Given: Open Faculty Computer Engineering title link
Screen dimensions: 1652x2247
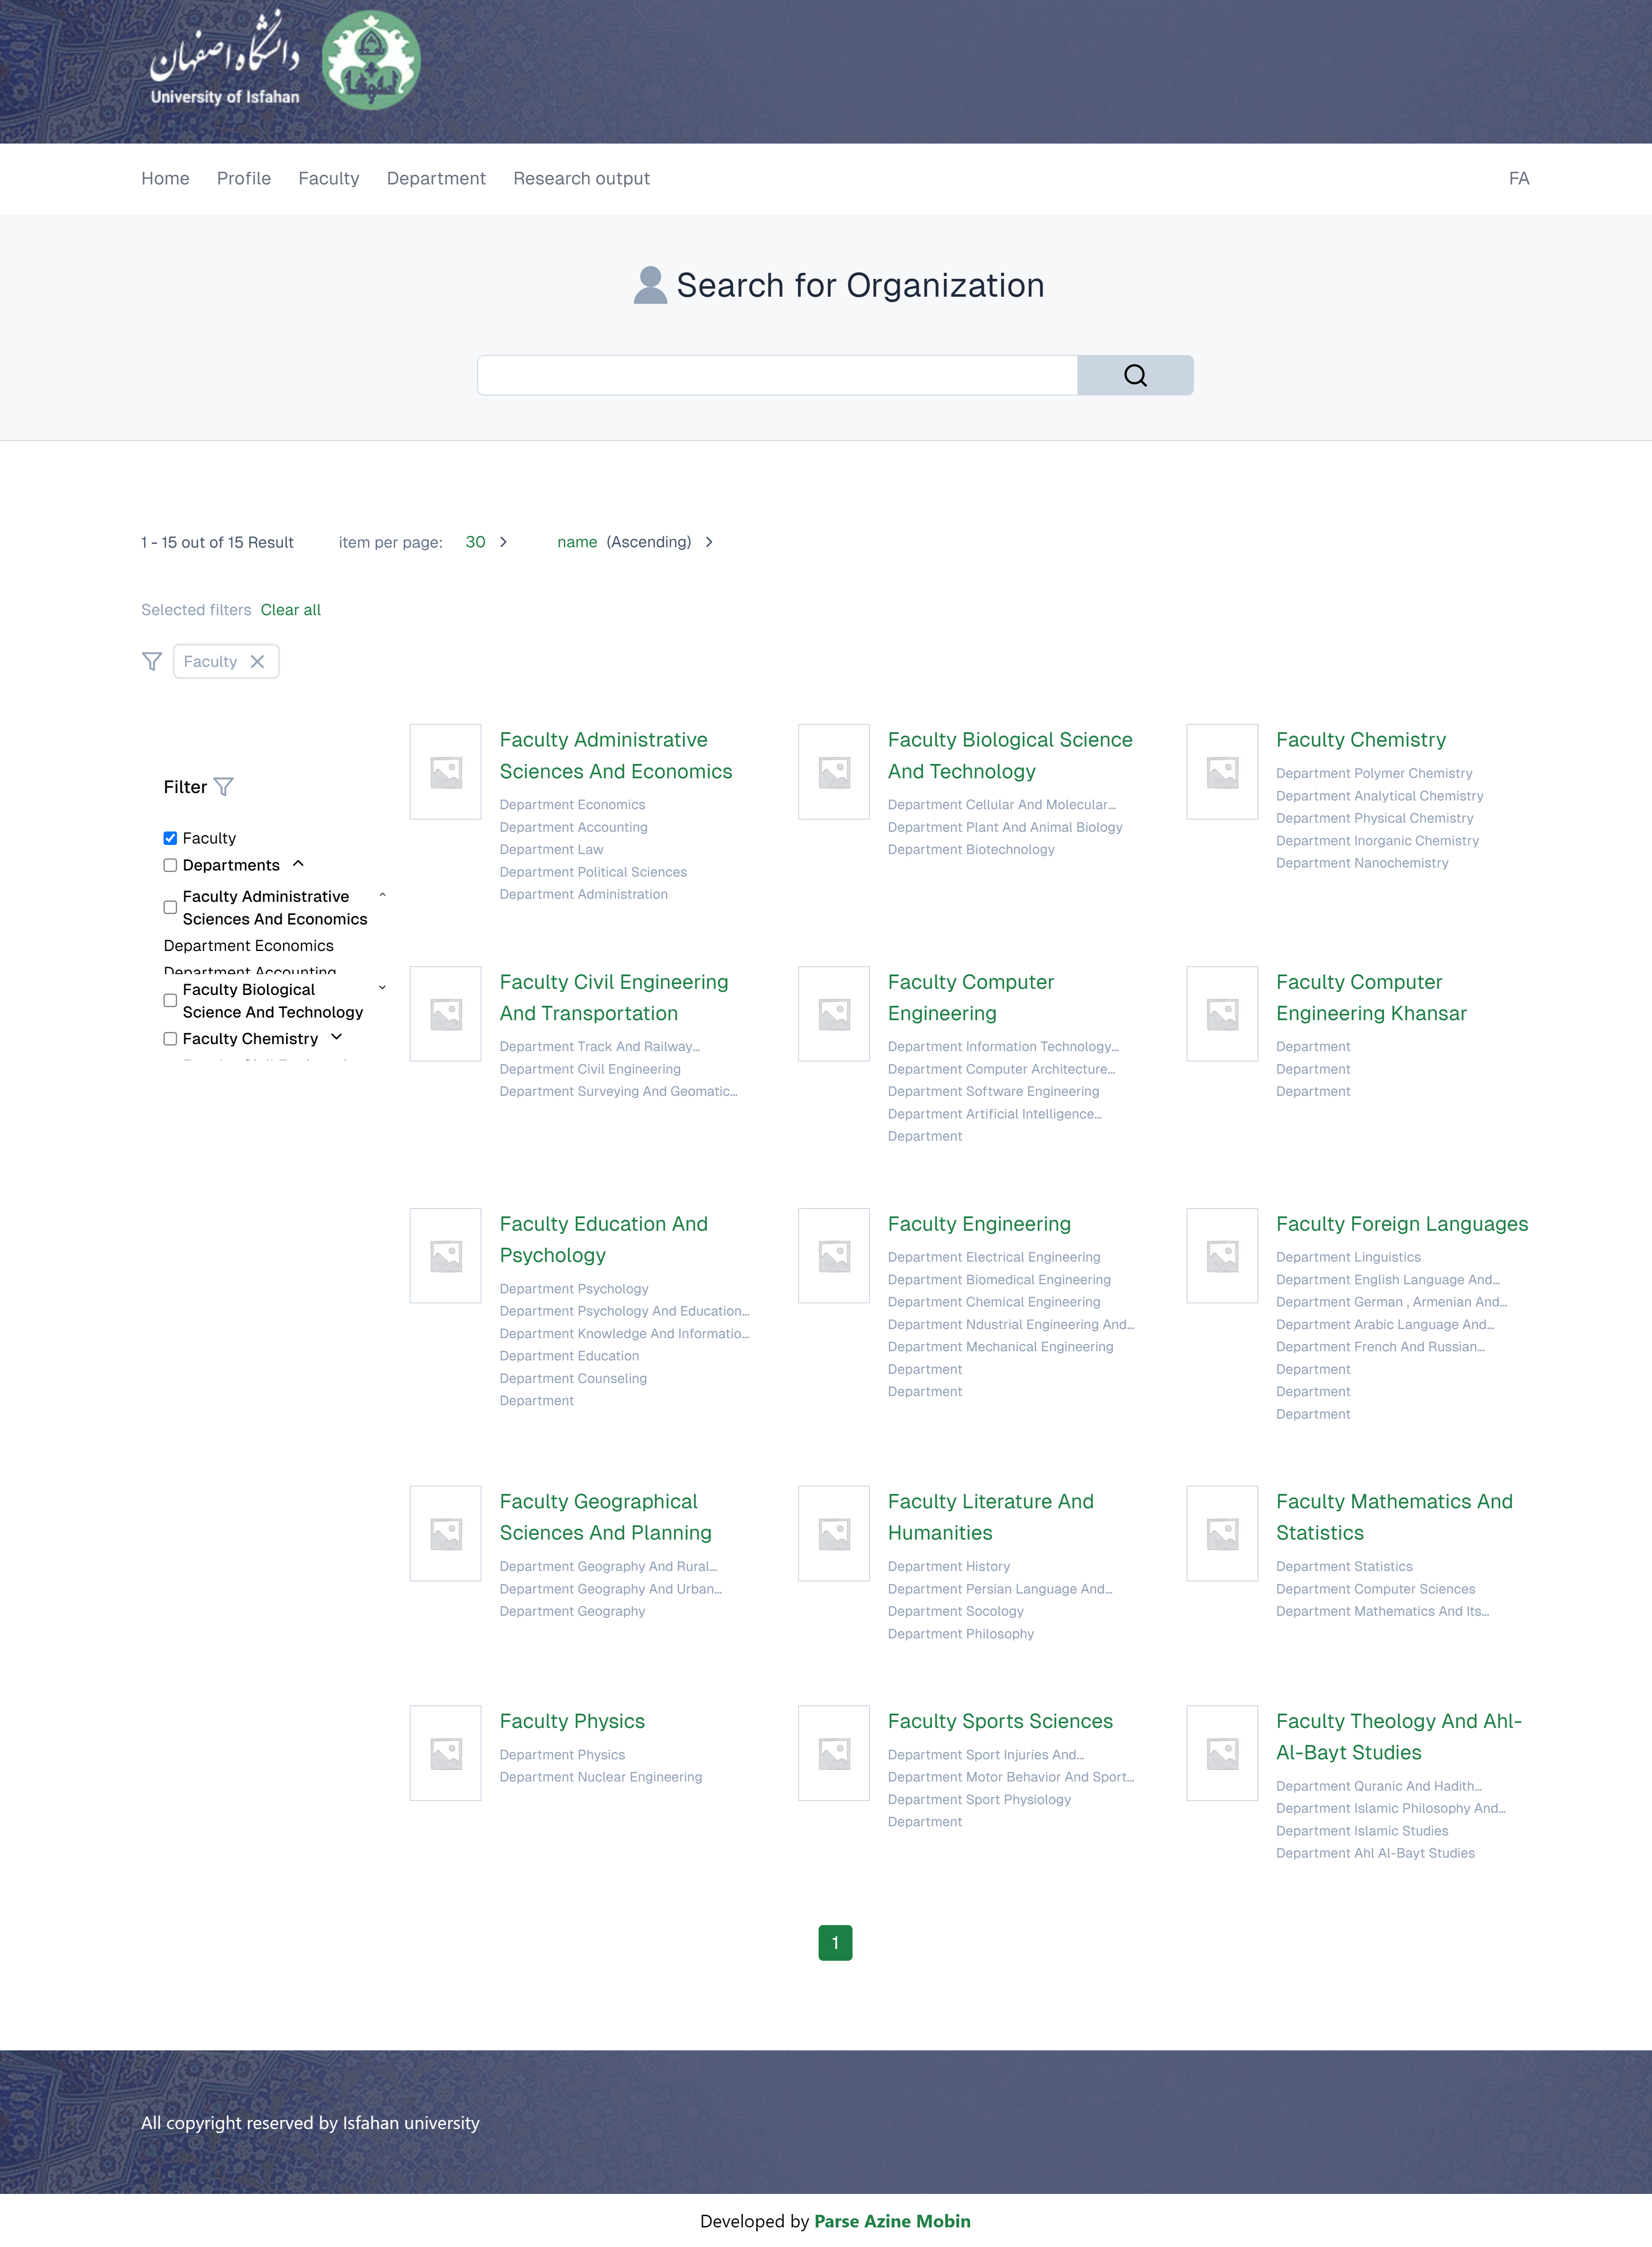Looking at the screenshot, I should 970,998.
